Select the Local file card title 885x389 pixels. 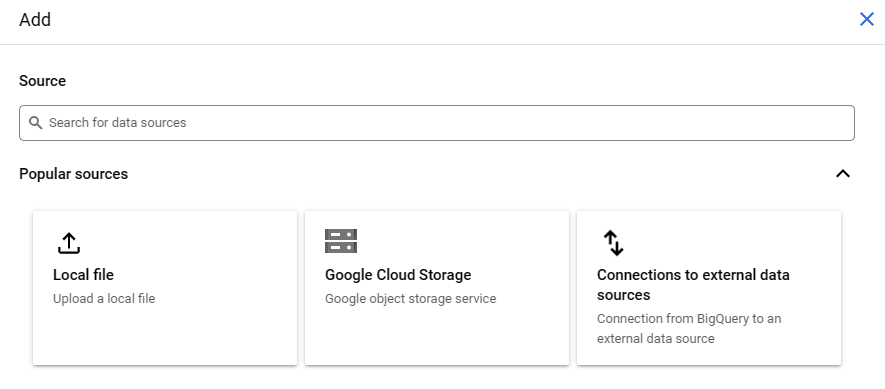pos(84,275)
